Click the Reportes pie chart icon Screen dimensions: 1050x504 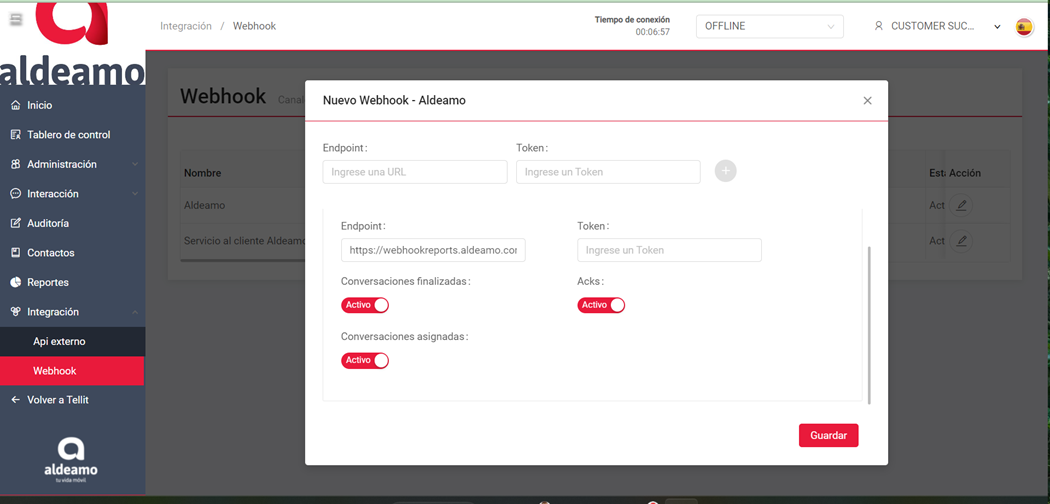[16, 282]
